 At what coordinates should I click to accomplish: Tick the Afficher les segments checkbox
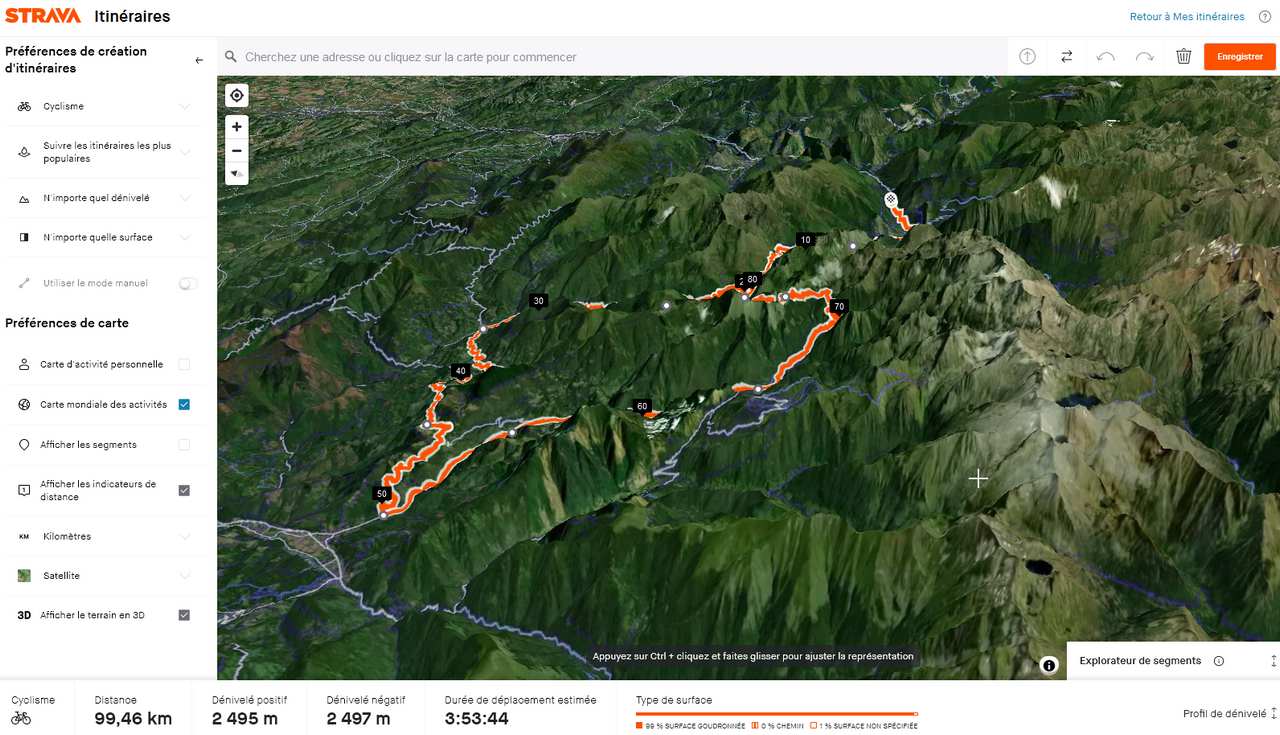184,445
